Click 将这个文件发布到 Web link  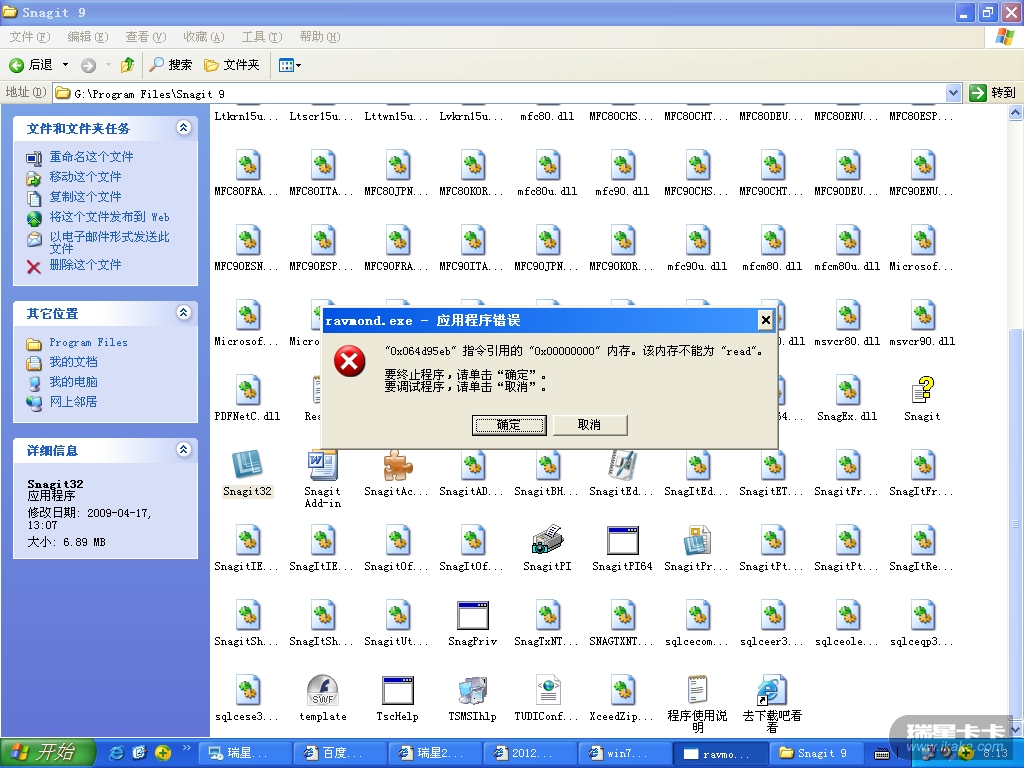click(110, 217)
